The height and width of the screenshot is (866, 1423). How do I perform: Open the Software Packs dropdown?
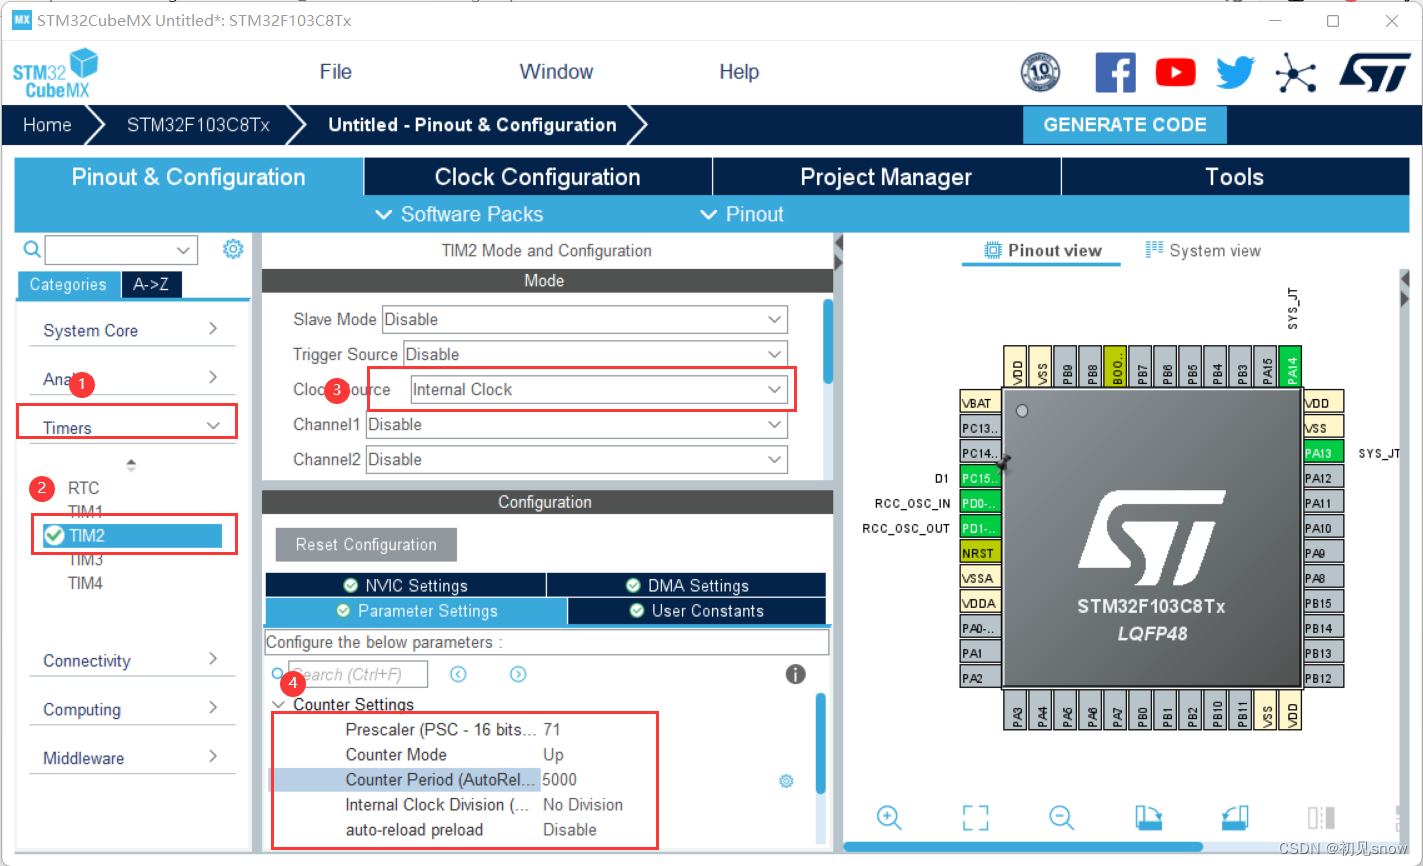[x=459, y=214]
